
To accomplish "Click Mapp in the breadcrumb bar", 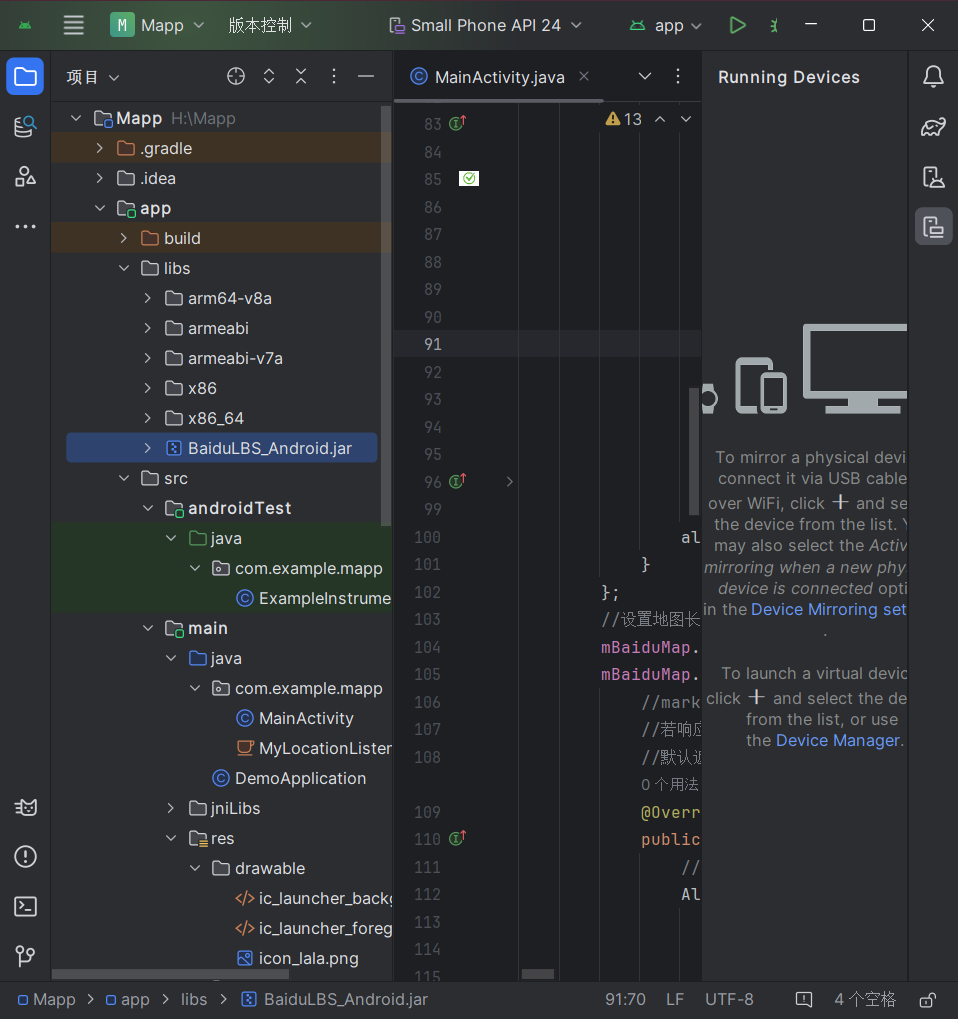I will point(47,1000).
